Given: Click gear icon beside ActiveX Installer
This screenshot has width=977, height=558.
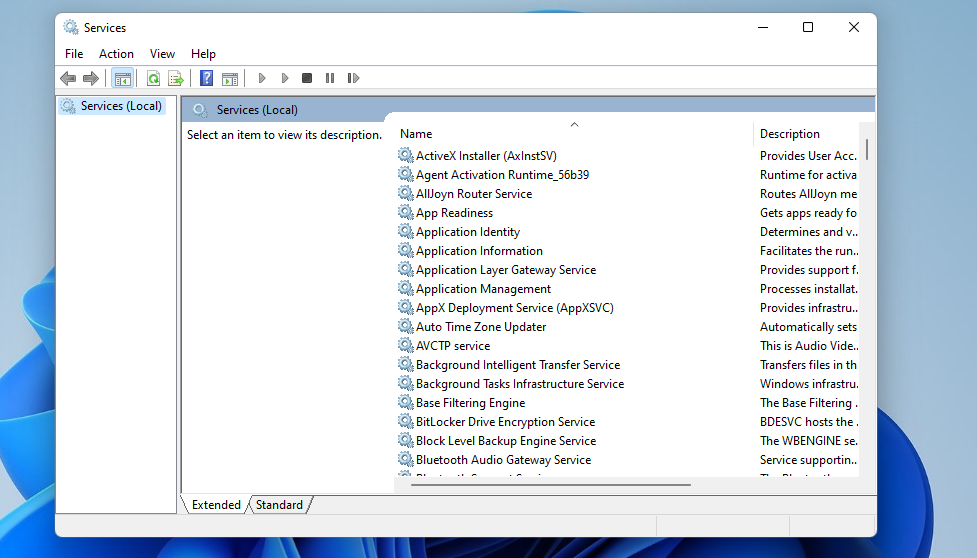Looking at the screenshot, I should [406, 155].
